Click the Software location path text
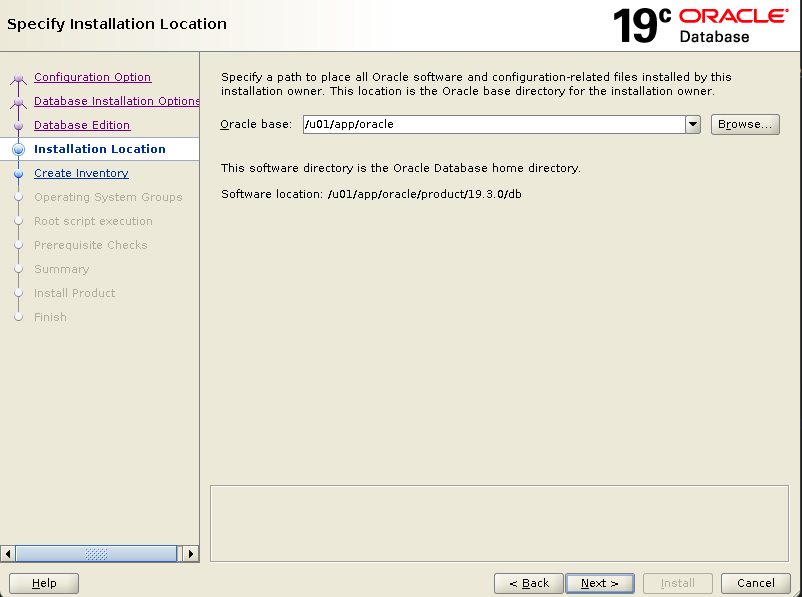The image size is (802, 597). coord(425,194)
